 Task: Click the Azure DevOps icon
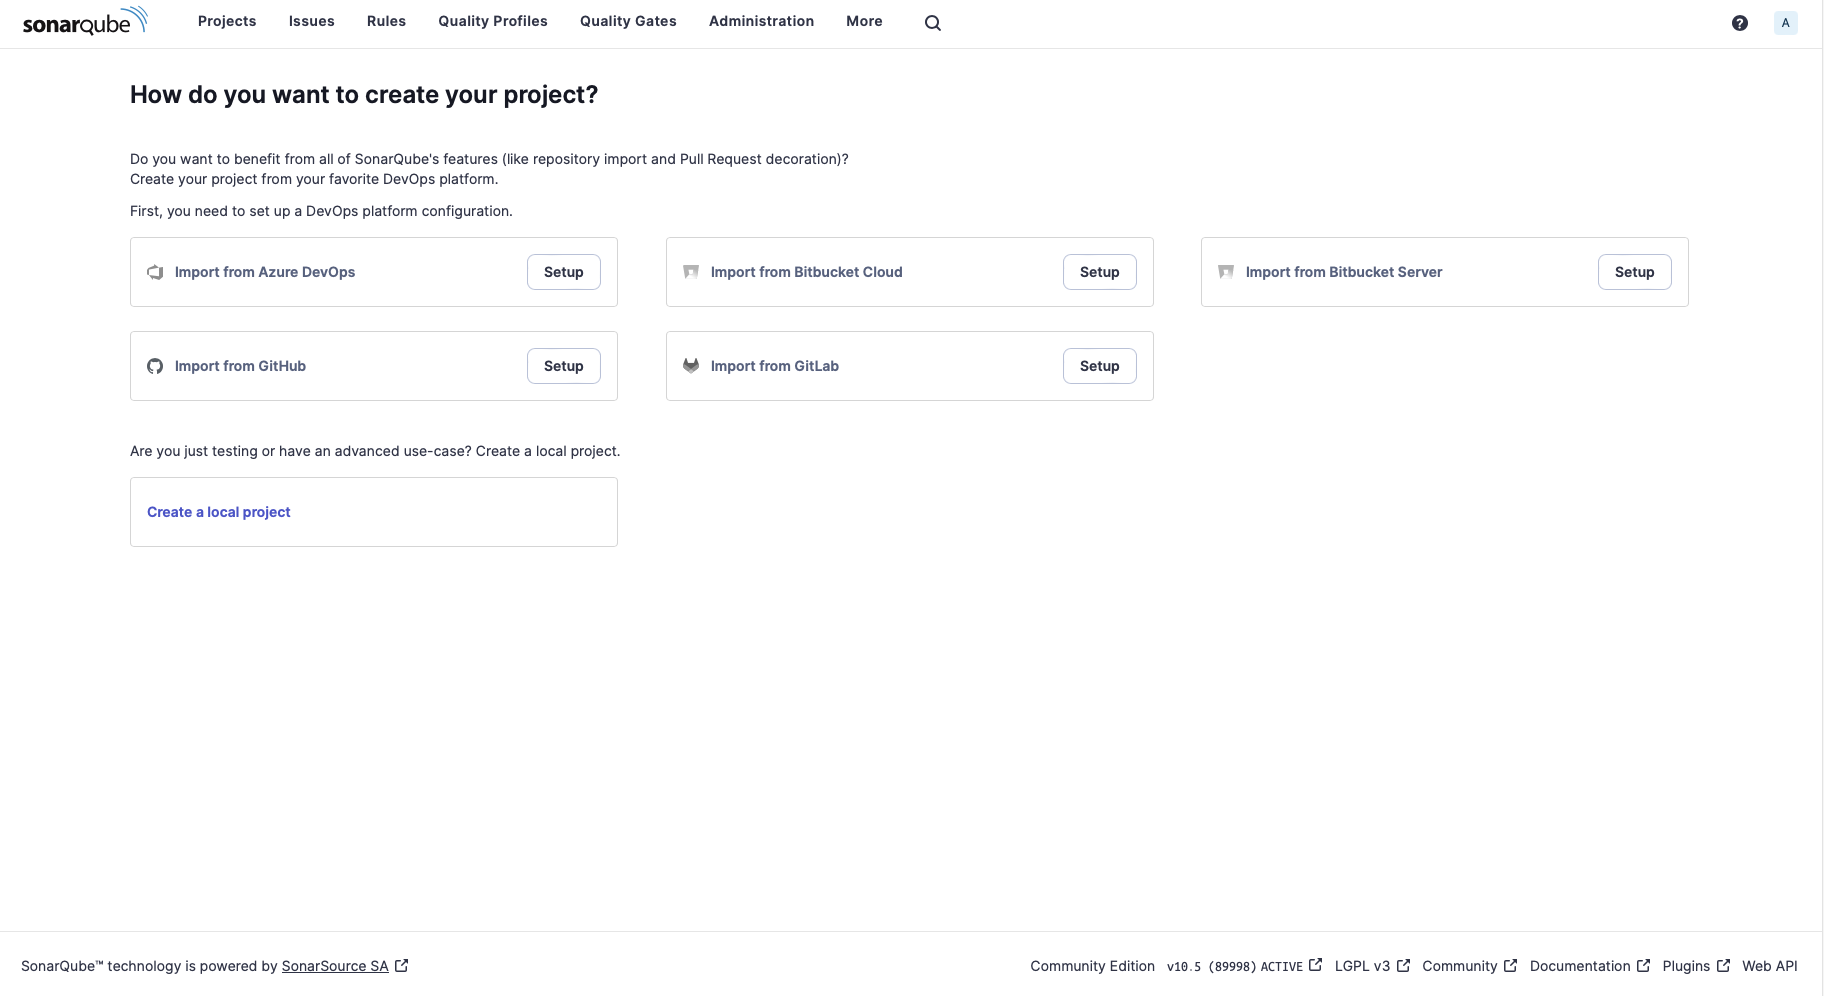click(155, 272)
